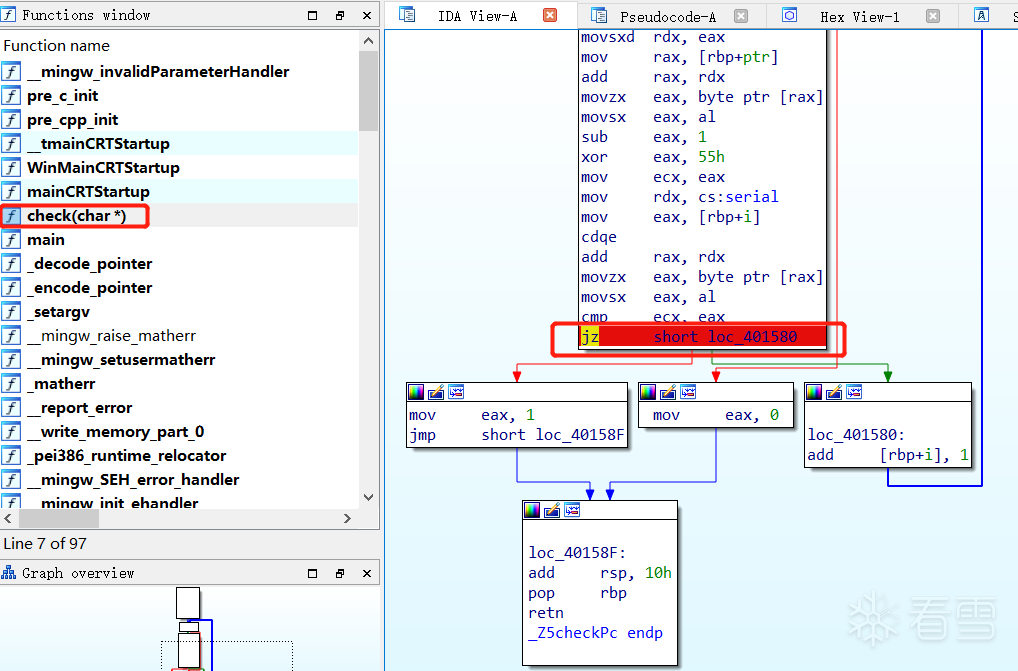1018x671 pixels.
Task: Click the IDA View-A tab icon
Action: pos(407,14)
